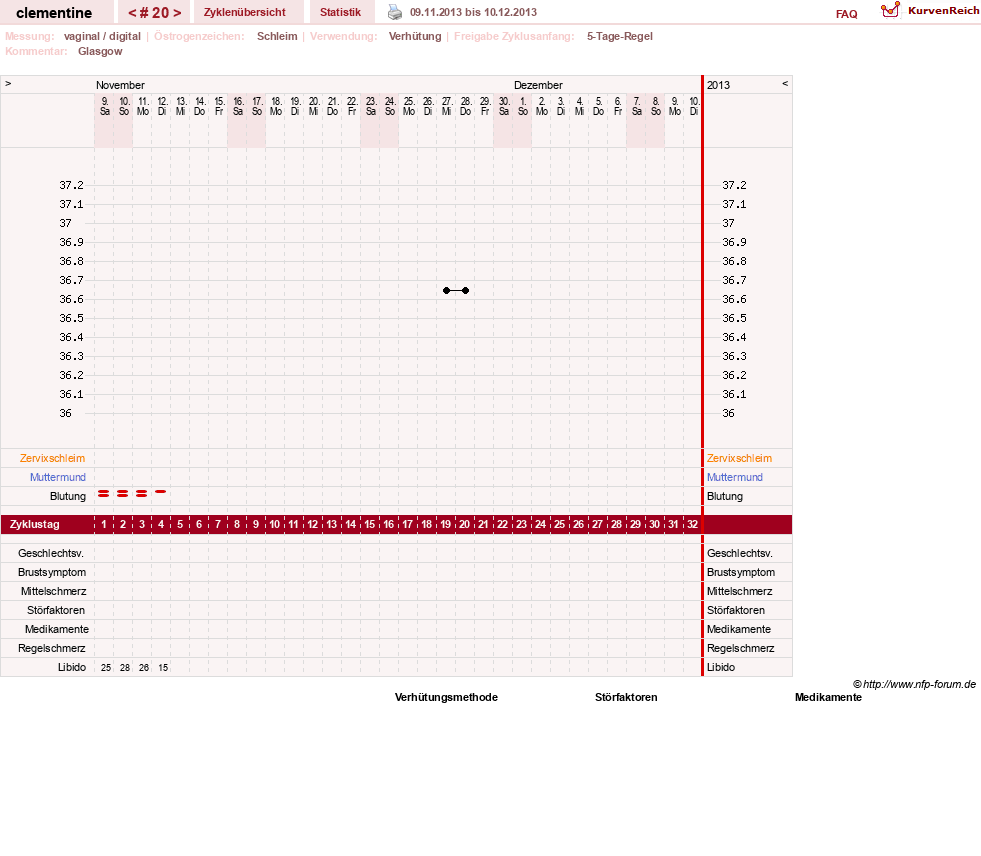Click the < arrow right of the 2013 header

pos(785,83)
